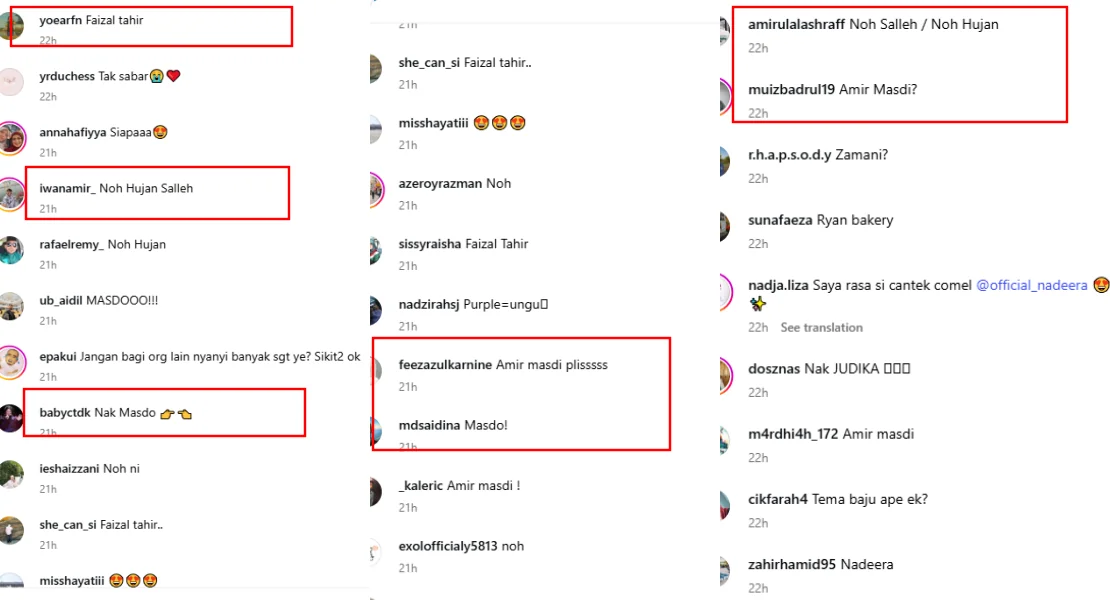Open exolofficialy5813 username link
This screenshot has height=600, width=1110.
(448, 546)
